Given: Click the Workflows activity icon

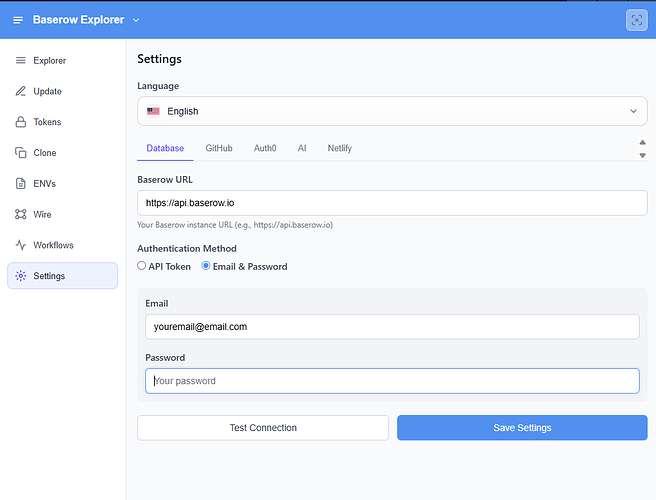Looking at the screenshot, I should coord(21,245).
